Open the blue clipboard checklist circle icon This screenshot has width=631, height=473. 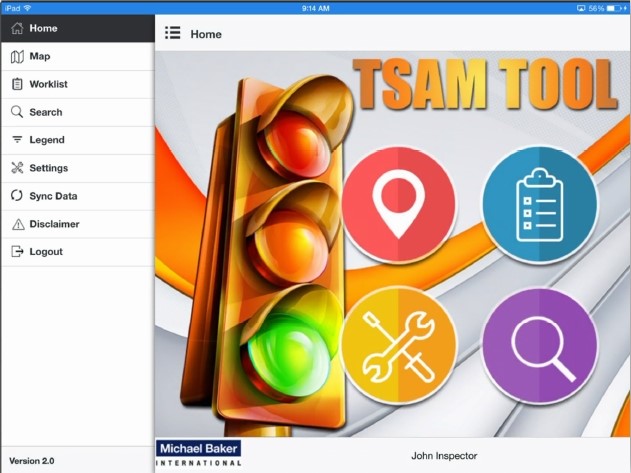[540, 204]
